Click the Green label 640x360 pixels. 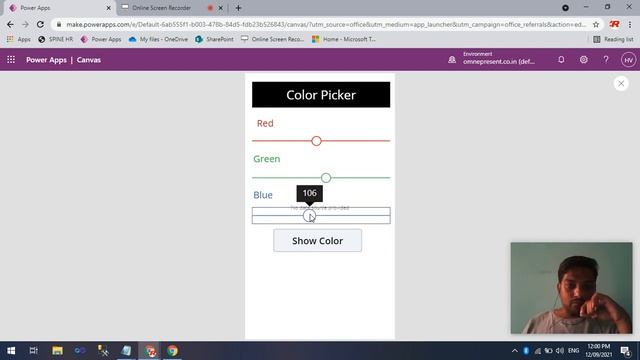pyautogui.click(x=267, y=159)
